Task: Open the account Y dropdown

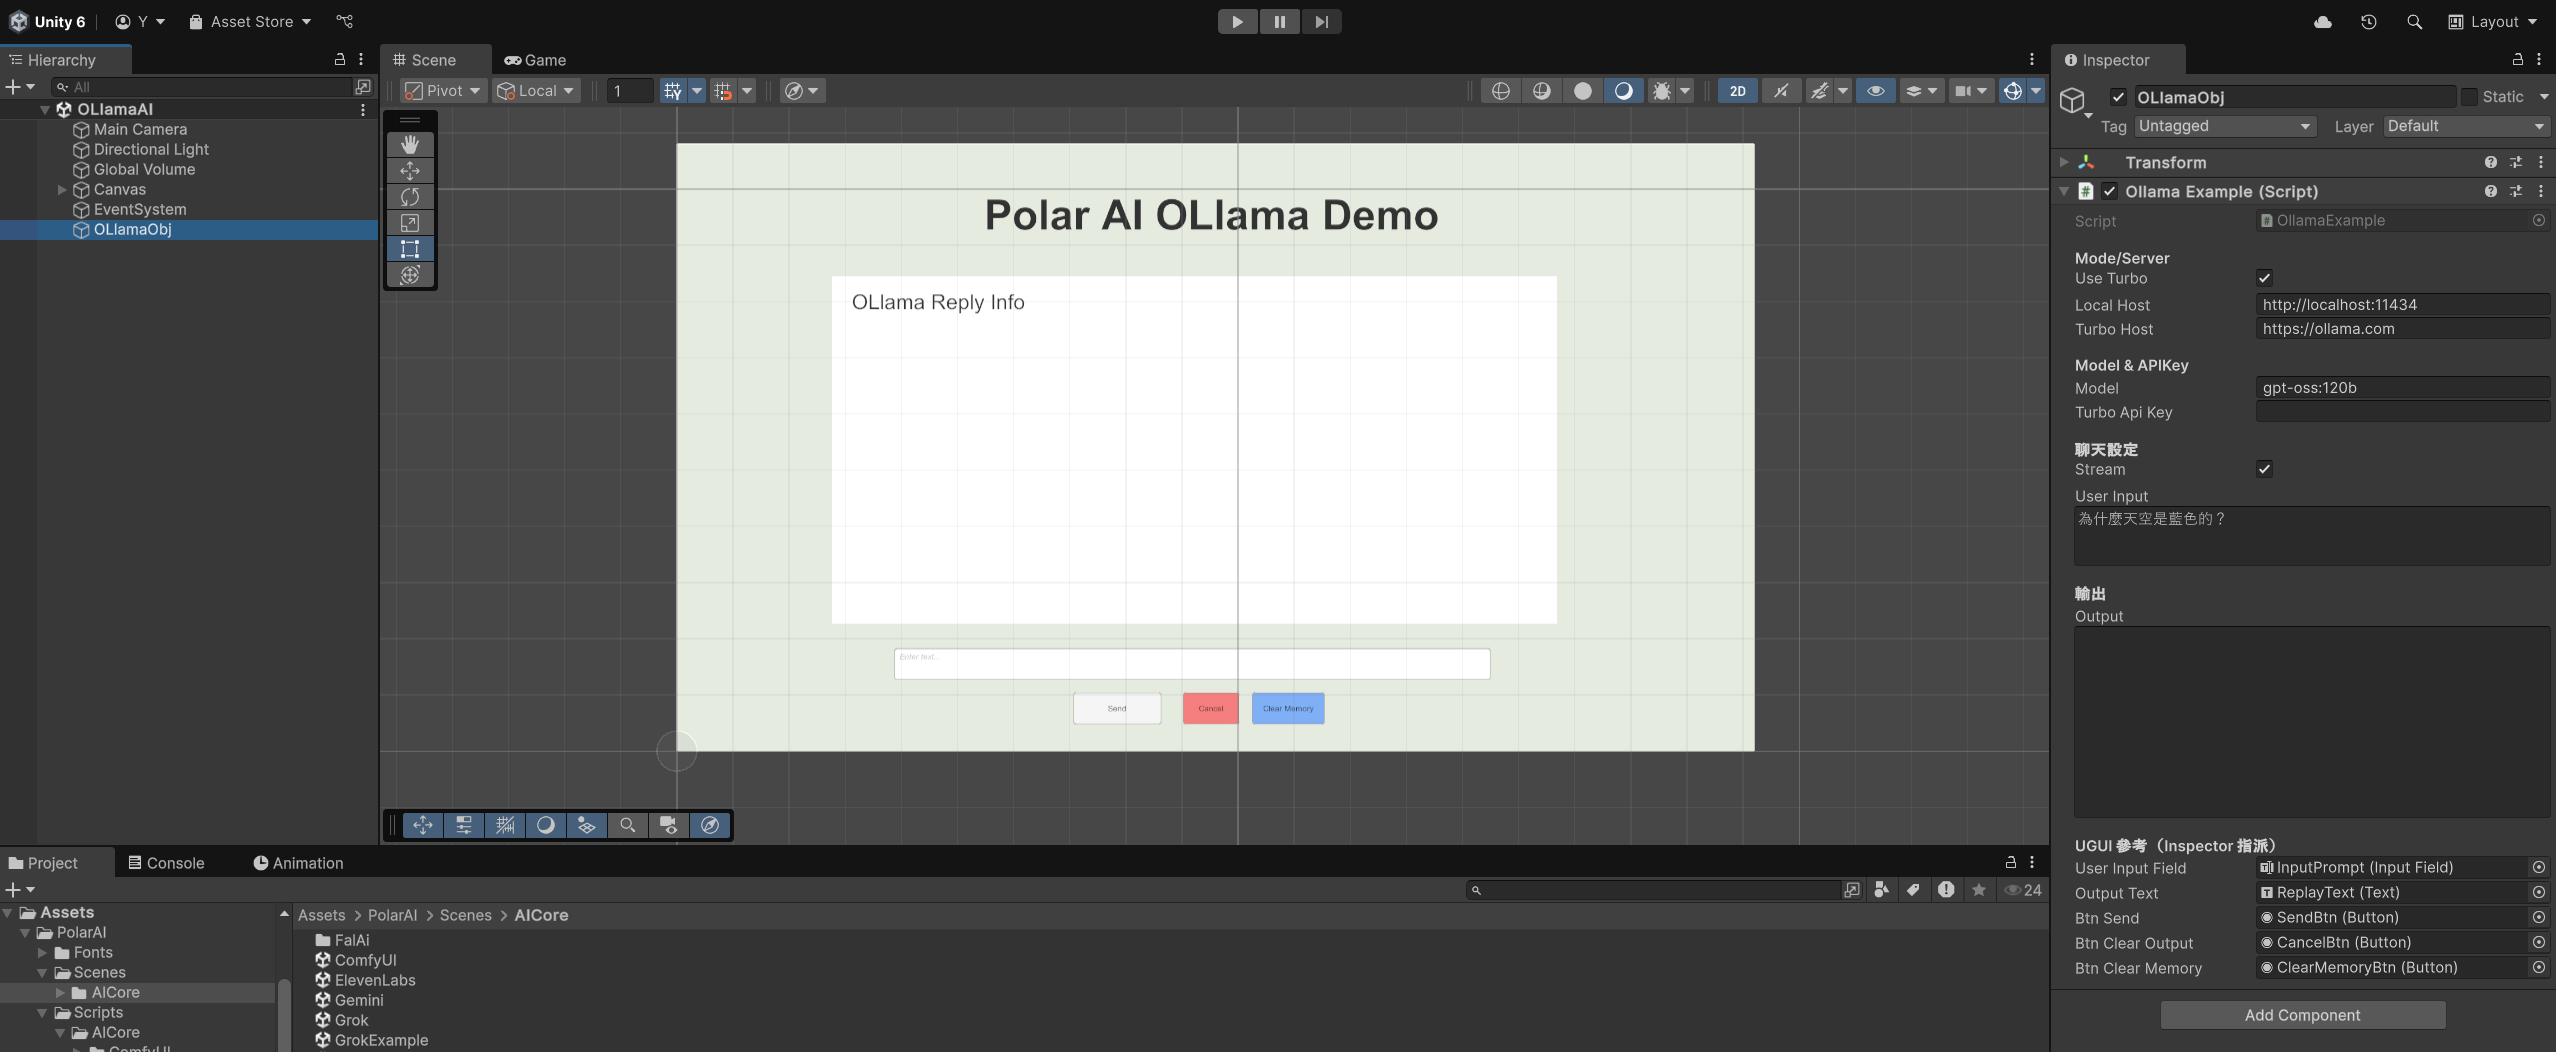Action: click(x=140, y=21)
